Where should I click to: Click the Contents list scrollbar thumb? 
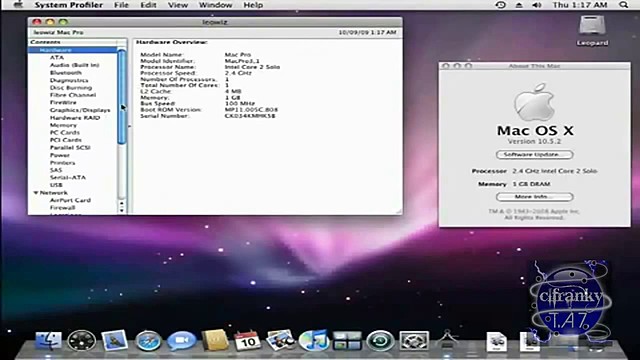[121, 96]
